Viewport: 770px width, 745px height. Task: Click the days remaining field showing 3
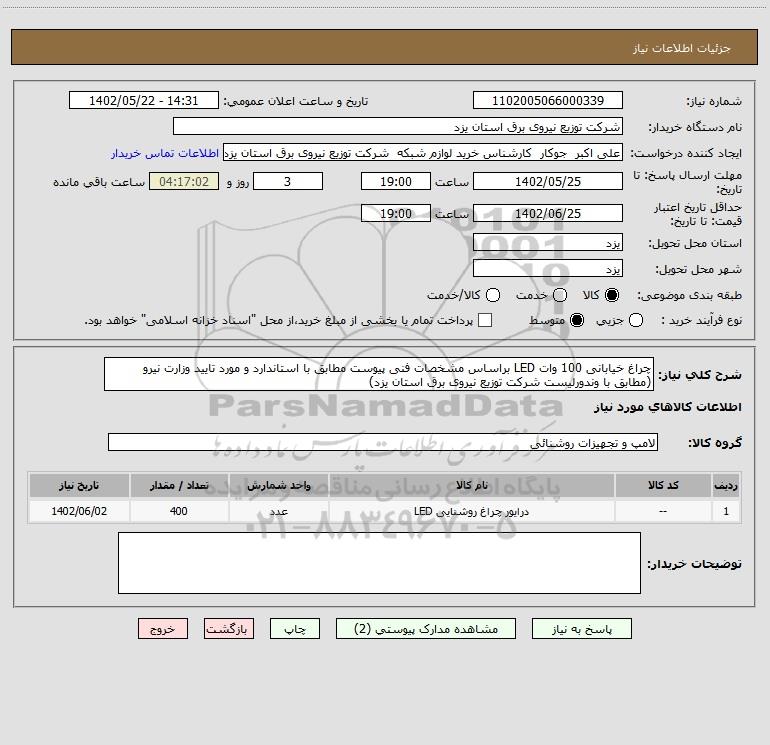click(288, 181)
